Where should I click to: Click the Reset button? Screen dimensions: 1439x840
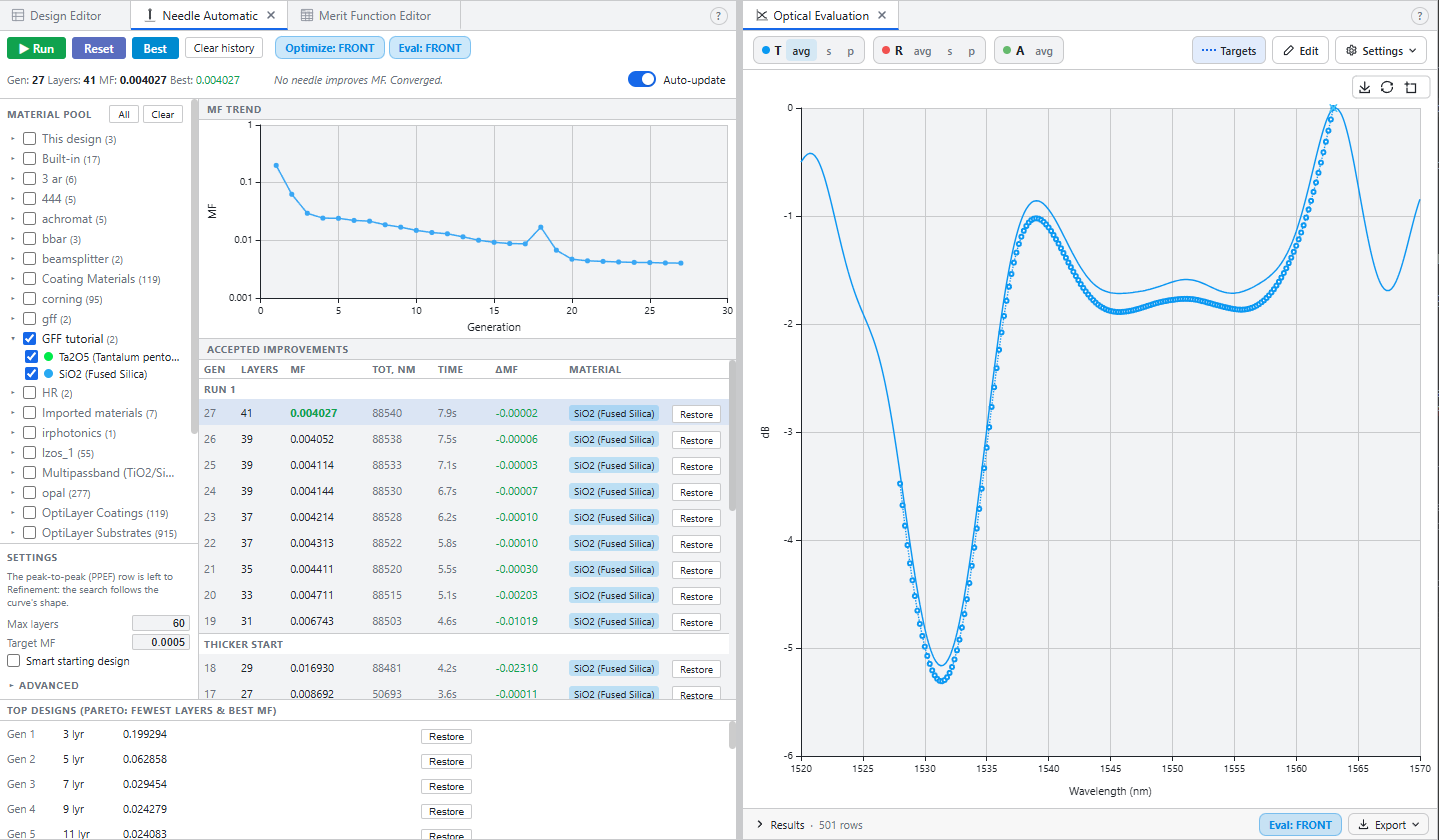99,48
